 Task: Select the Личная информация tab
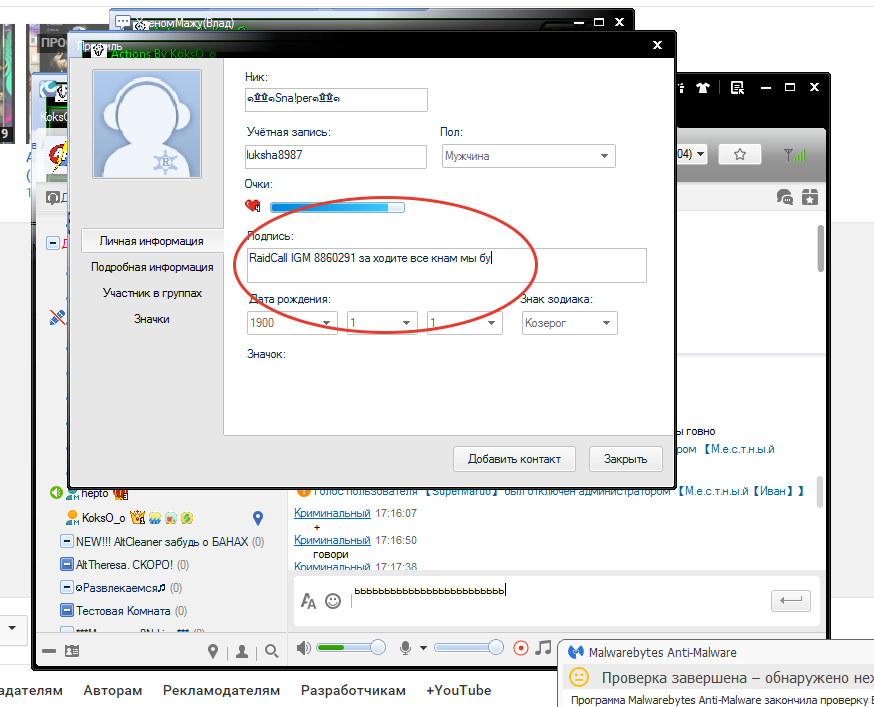coord(152,241)
